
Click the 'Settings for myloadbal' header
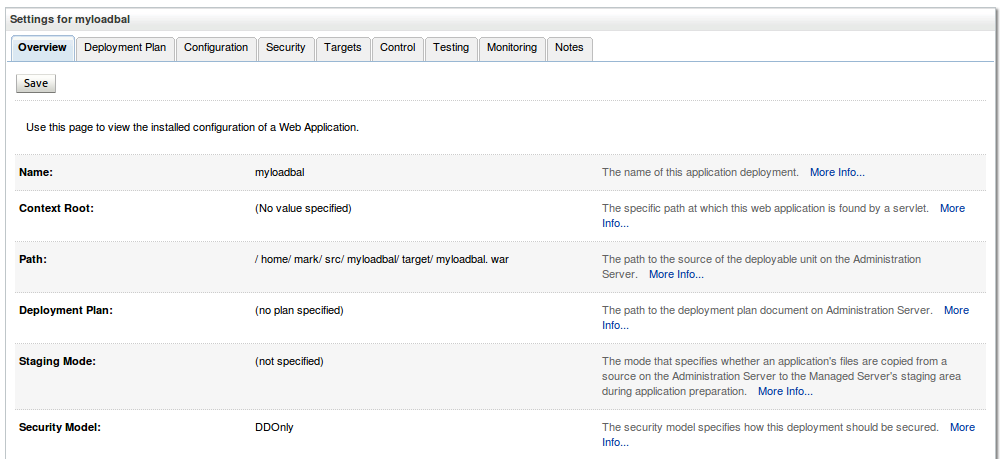pyautogui.click(x=70, y=19)
